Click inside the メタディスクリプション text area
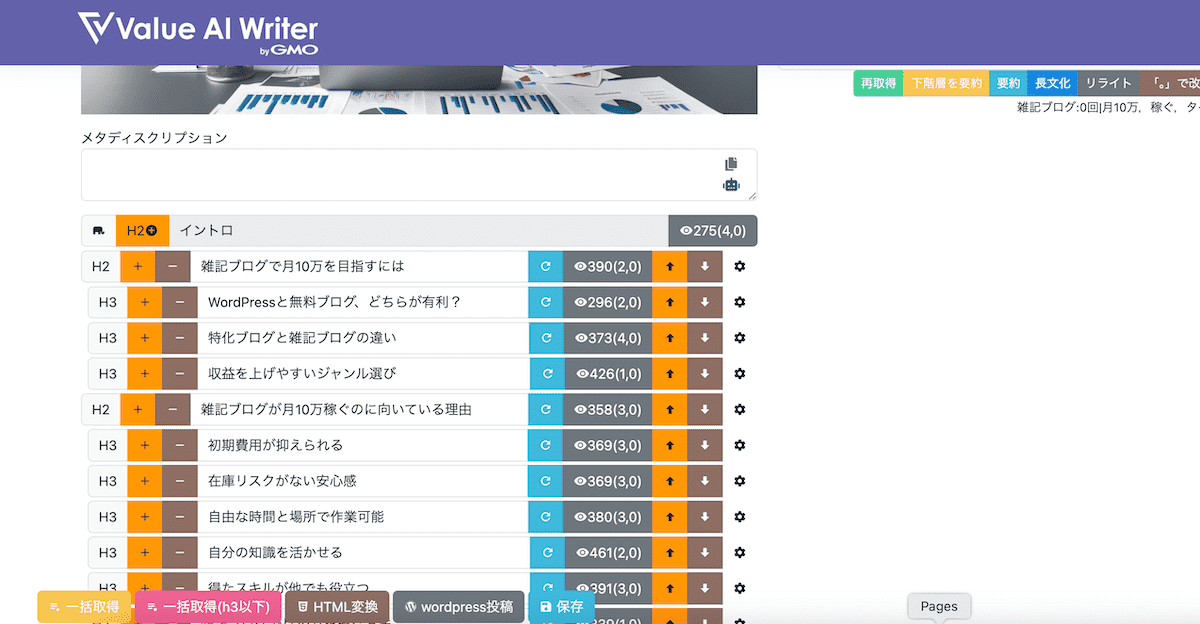The height and width of the screenshot is (624, 1200). click(x=400, y=175)
